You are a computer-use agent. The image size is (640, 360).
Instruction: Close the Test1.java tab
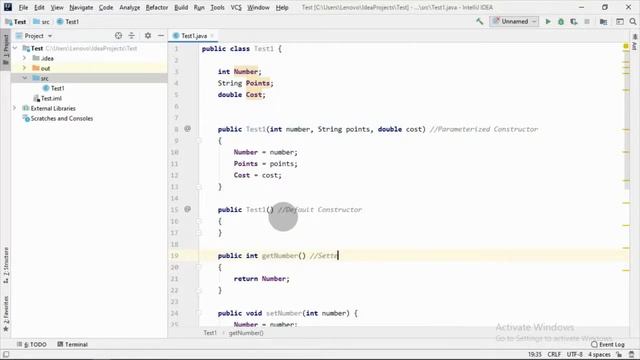point(212,36)
